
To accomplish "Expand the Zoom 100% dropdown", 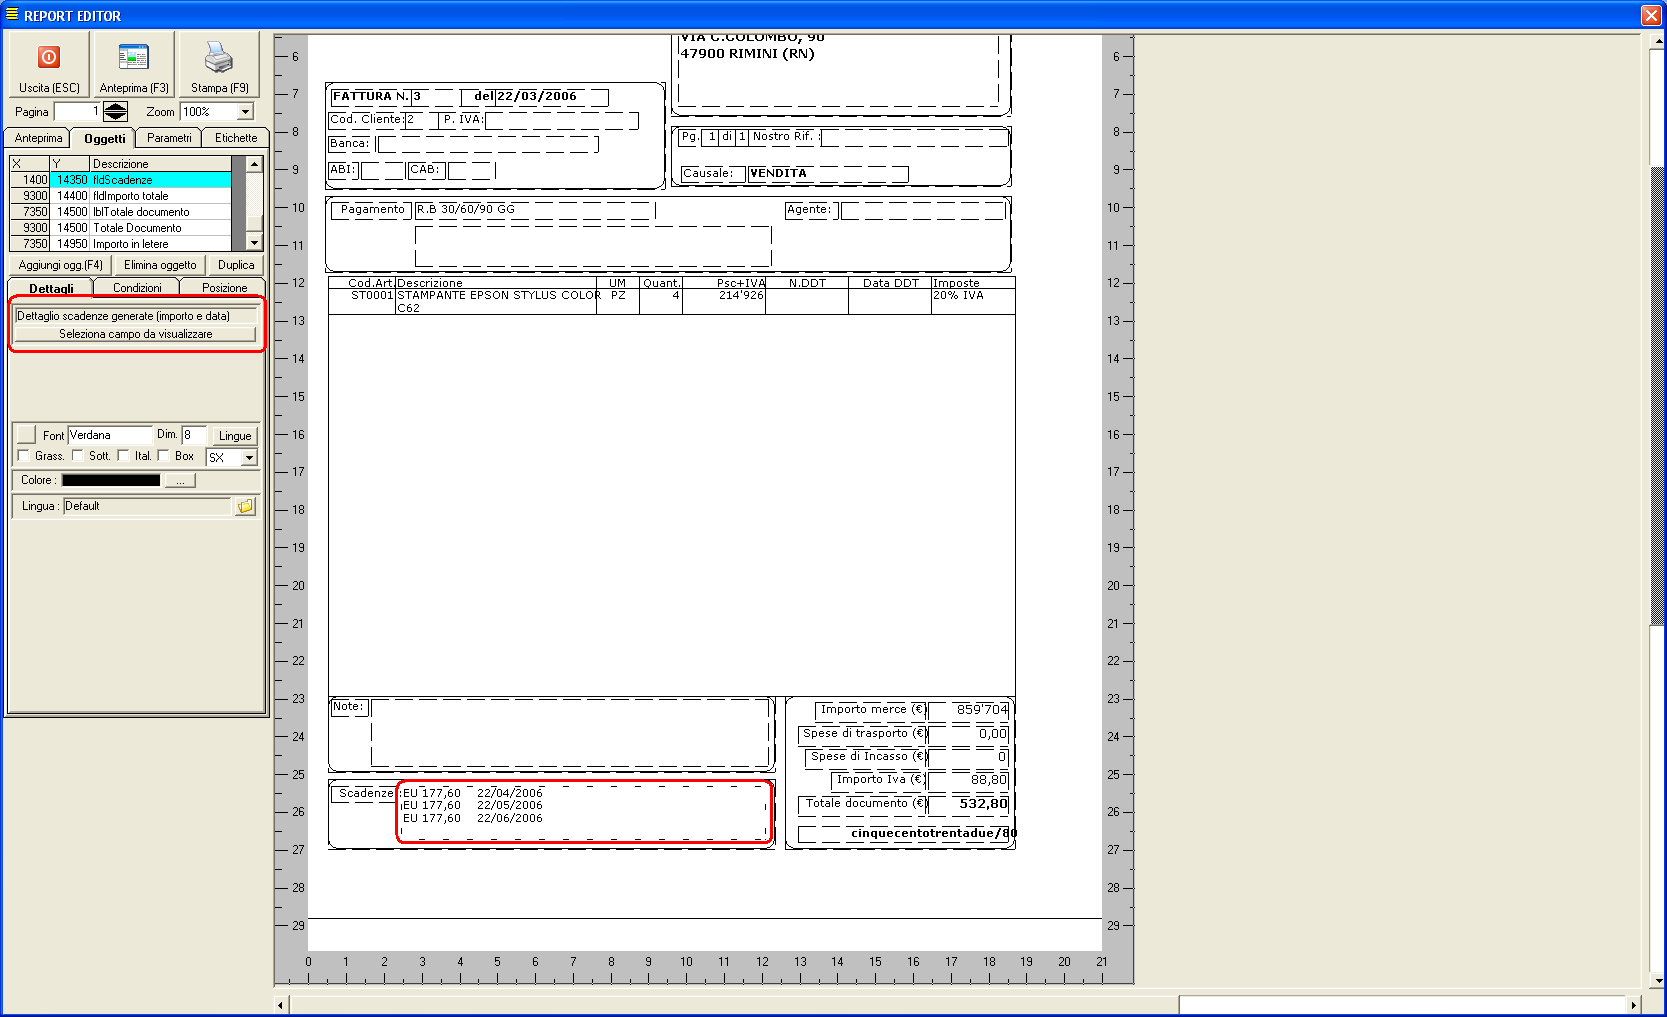I will 246,112.
